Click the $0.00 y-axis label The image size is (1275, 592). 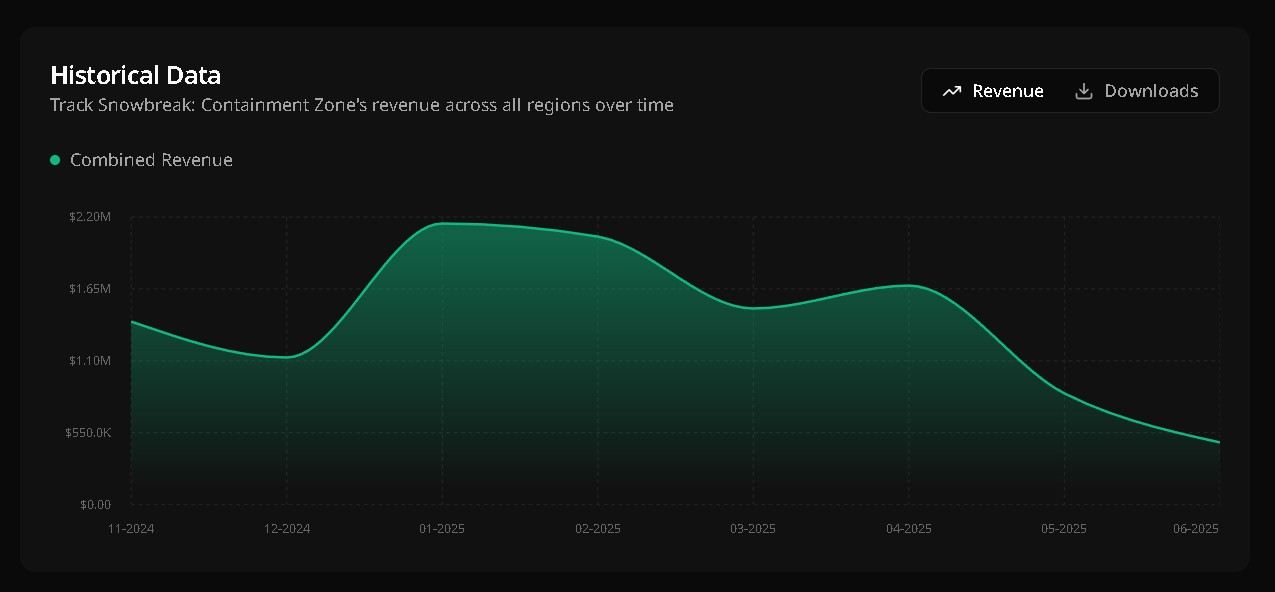click(x=96, y=505)
